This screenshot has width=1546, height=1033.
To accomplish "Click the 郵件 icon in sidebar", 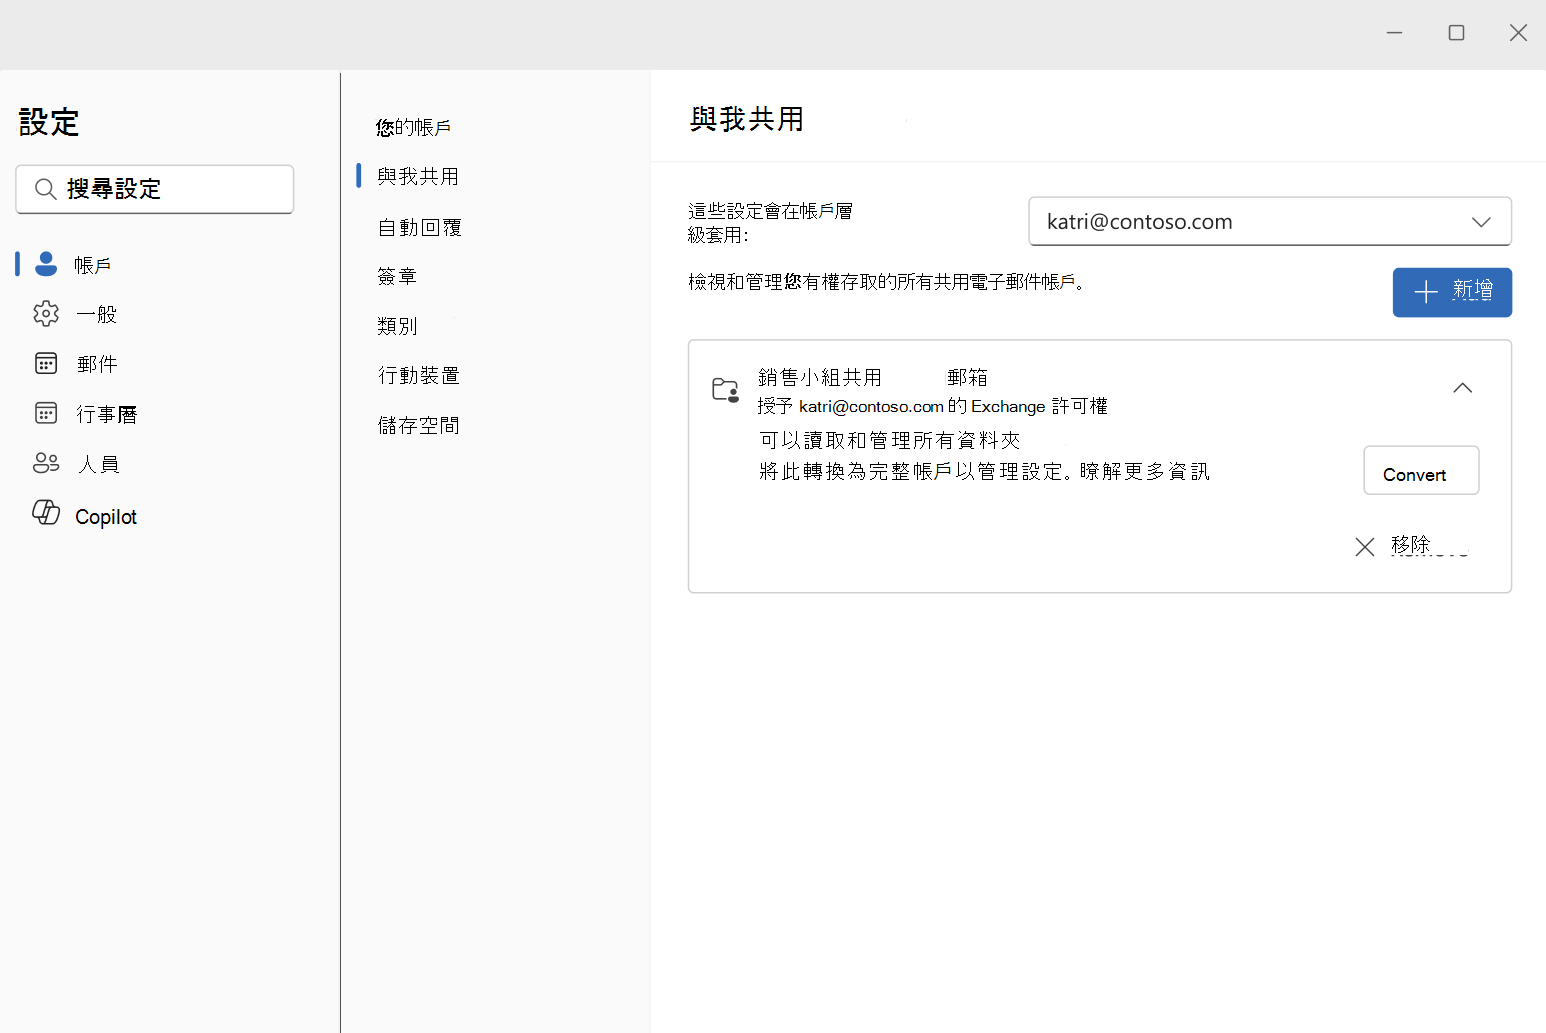I will (46, 363).
